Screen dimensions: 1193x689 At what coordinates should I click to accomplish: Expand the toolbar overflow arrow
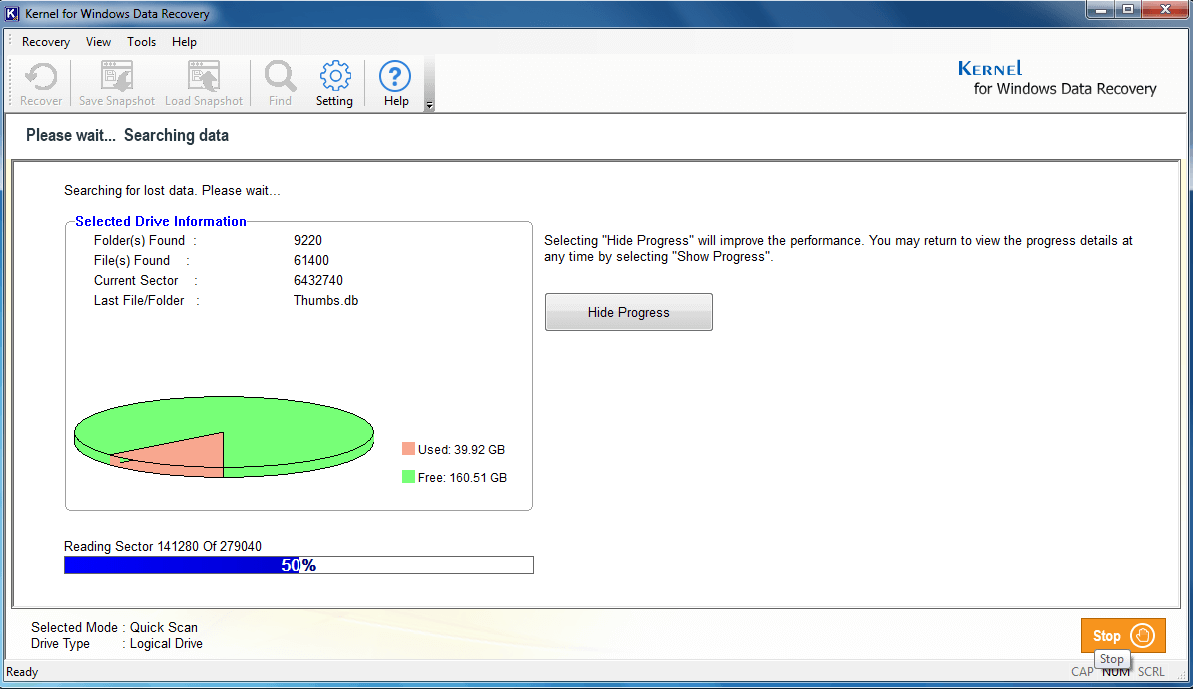(429, 105)
